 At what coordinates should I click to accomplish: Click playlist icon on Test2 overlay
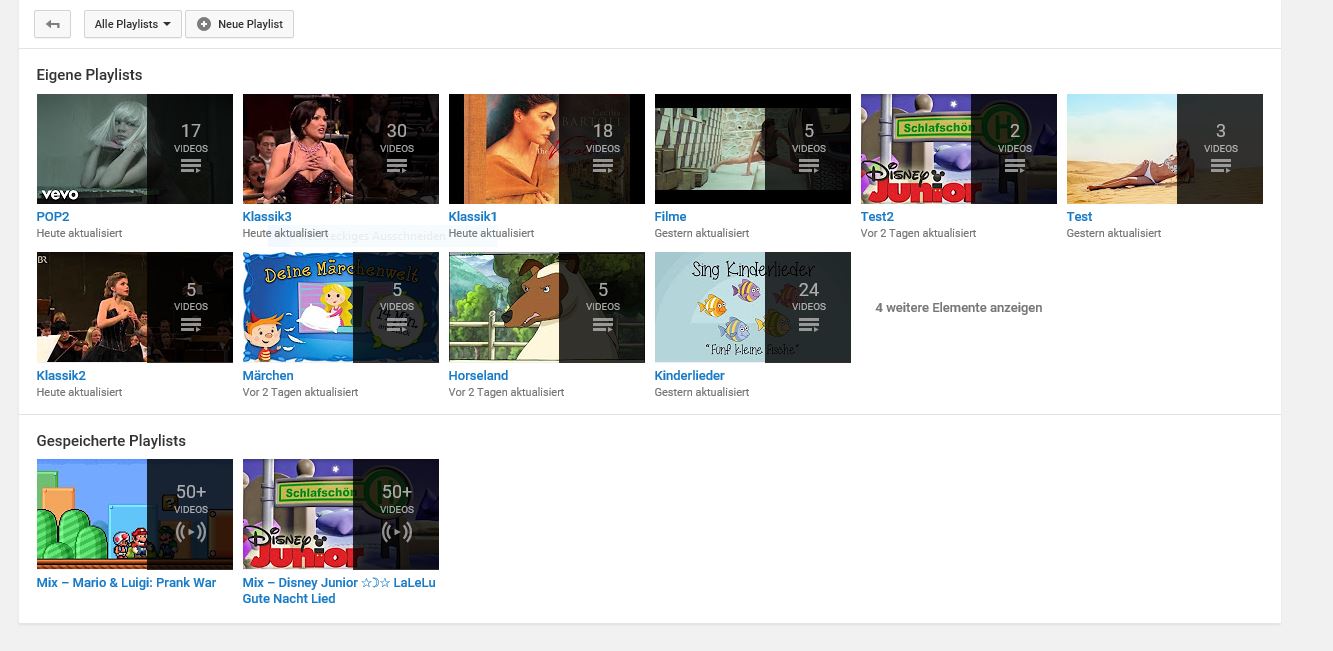pyautogui.click(x=1015, y=165)
